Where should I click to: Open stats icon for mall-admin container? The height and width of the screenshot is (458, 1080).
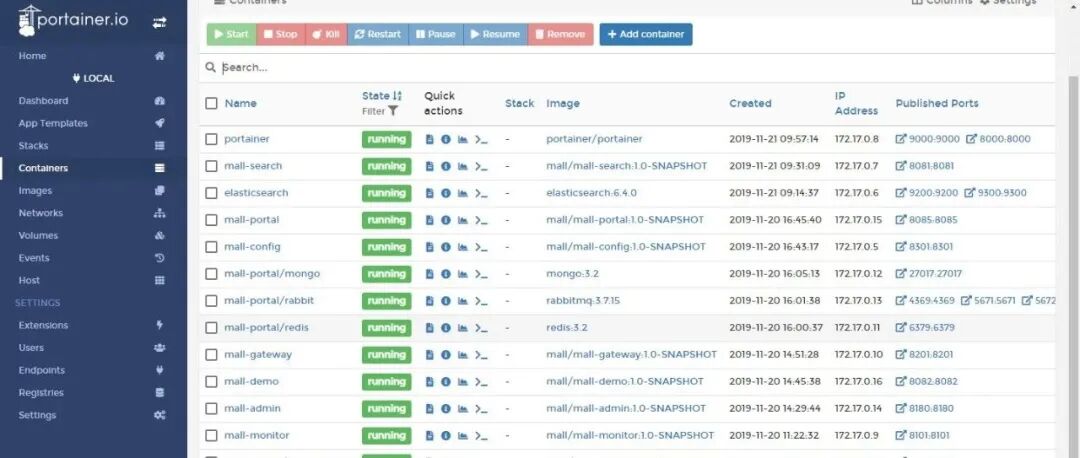(463, 408)
